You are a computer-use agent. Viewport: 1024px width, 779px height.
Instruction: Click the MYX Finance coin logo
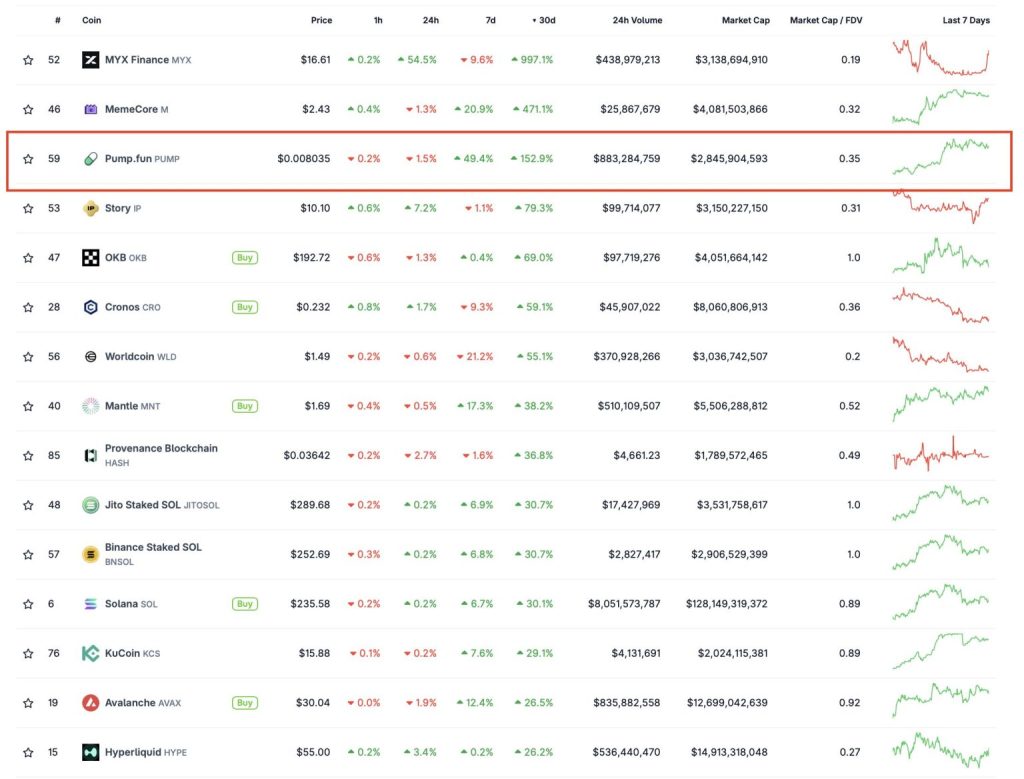(x=90, y=60)
